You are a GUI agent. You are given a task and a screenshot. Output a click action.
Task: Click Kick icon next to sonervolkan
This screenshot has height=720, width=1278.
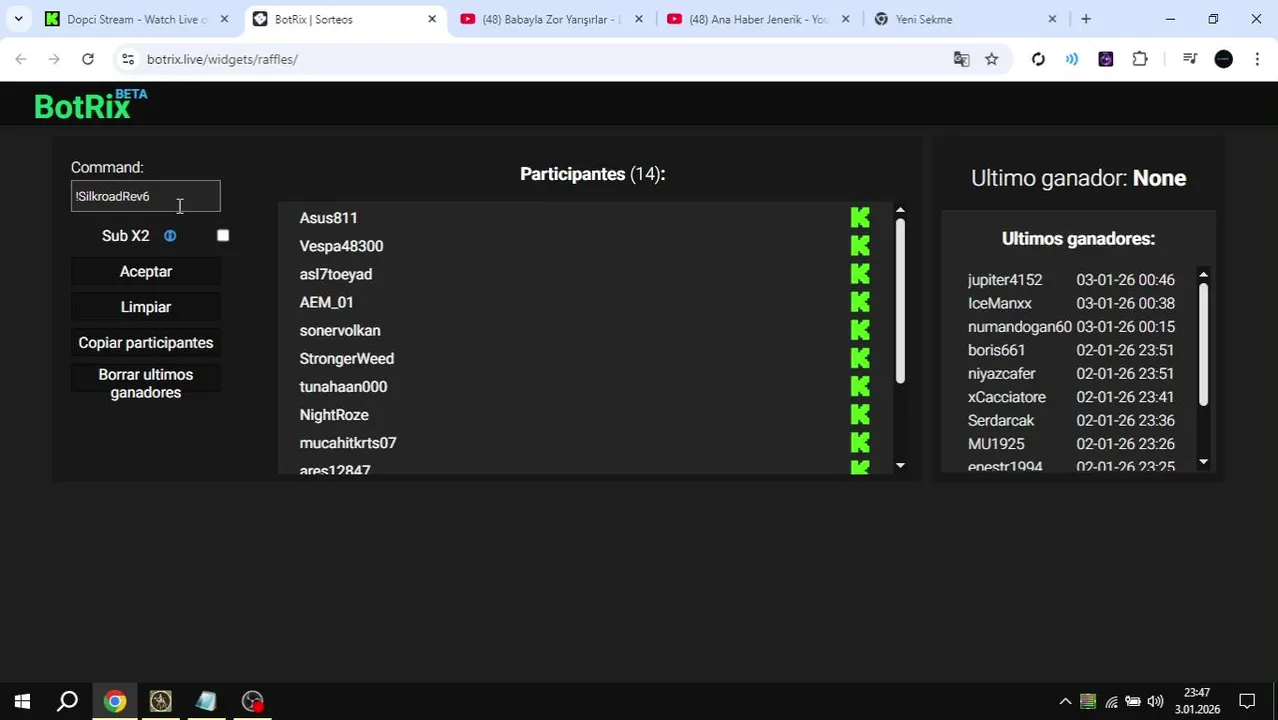(x=860, y=330)
